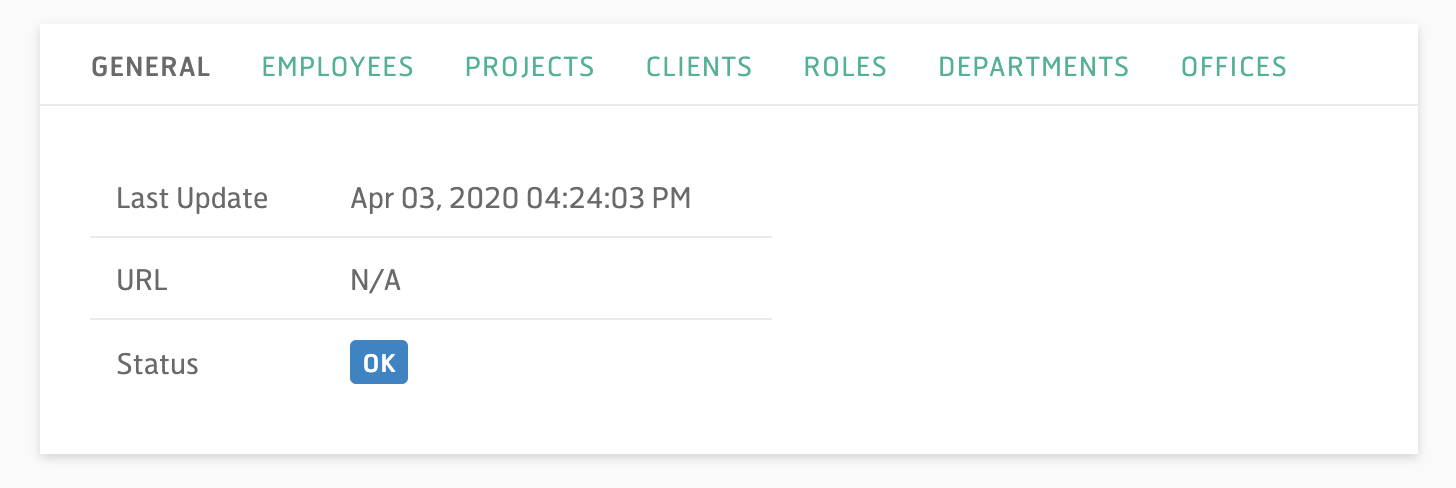Show the ROLES tab
Image resolution: width=1456 pixels, height=488 pixels.
point(845,67)
